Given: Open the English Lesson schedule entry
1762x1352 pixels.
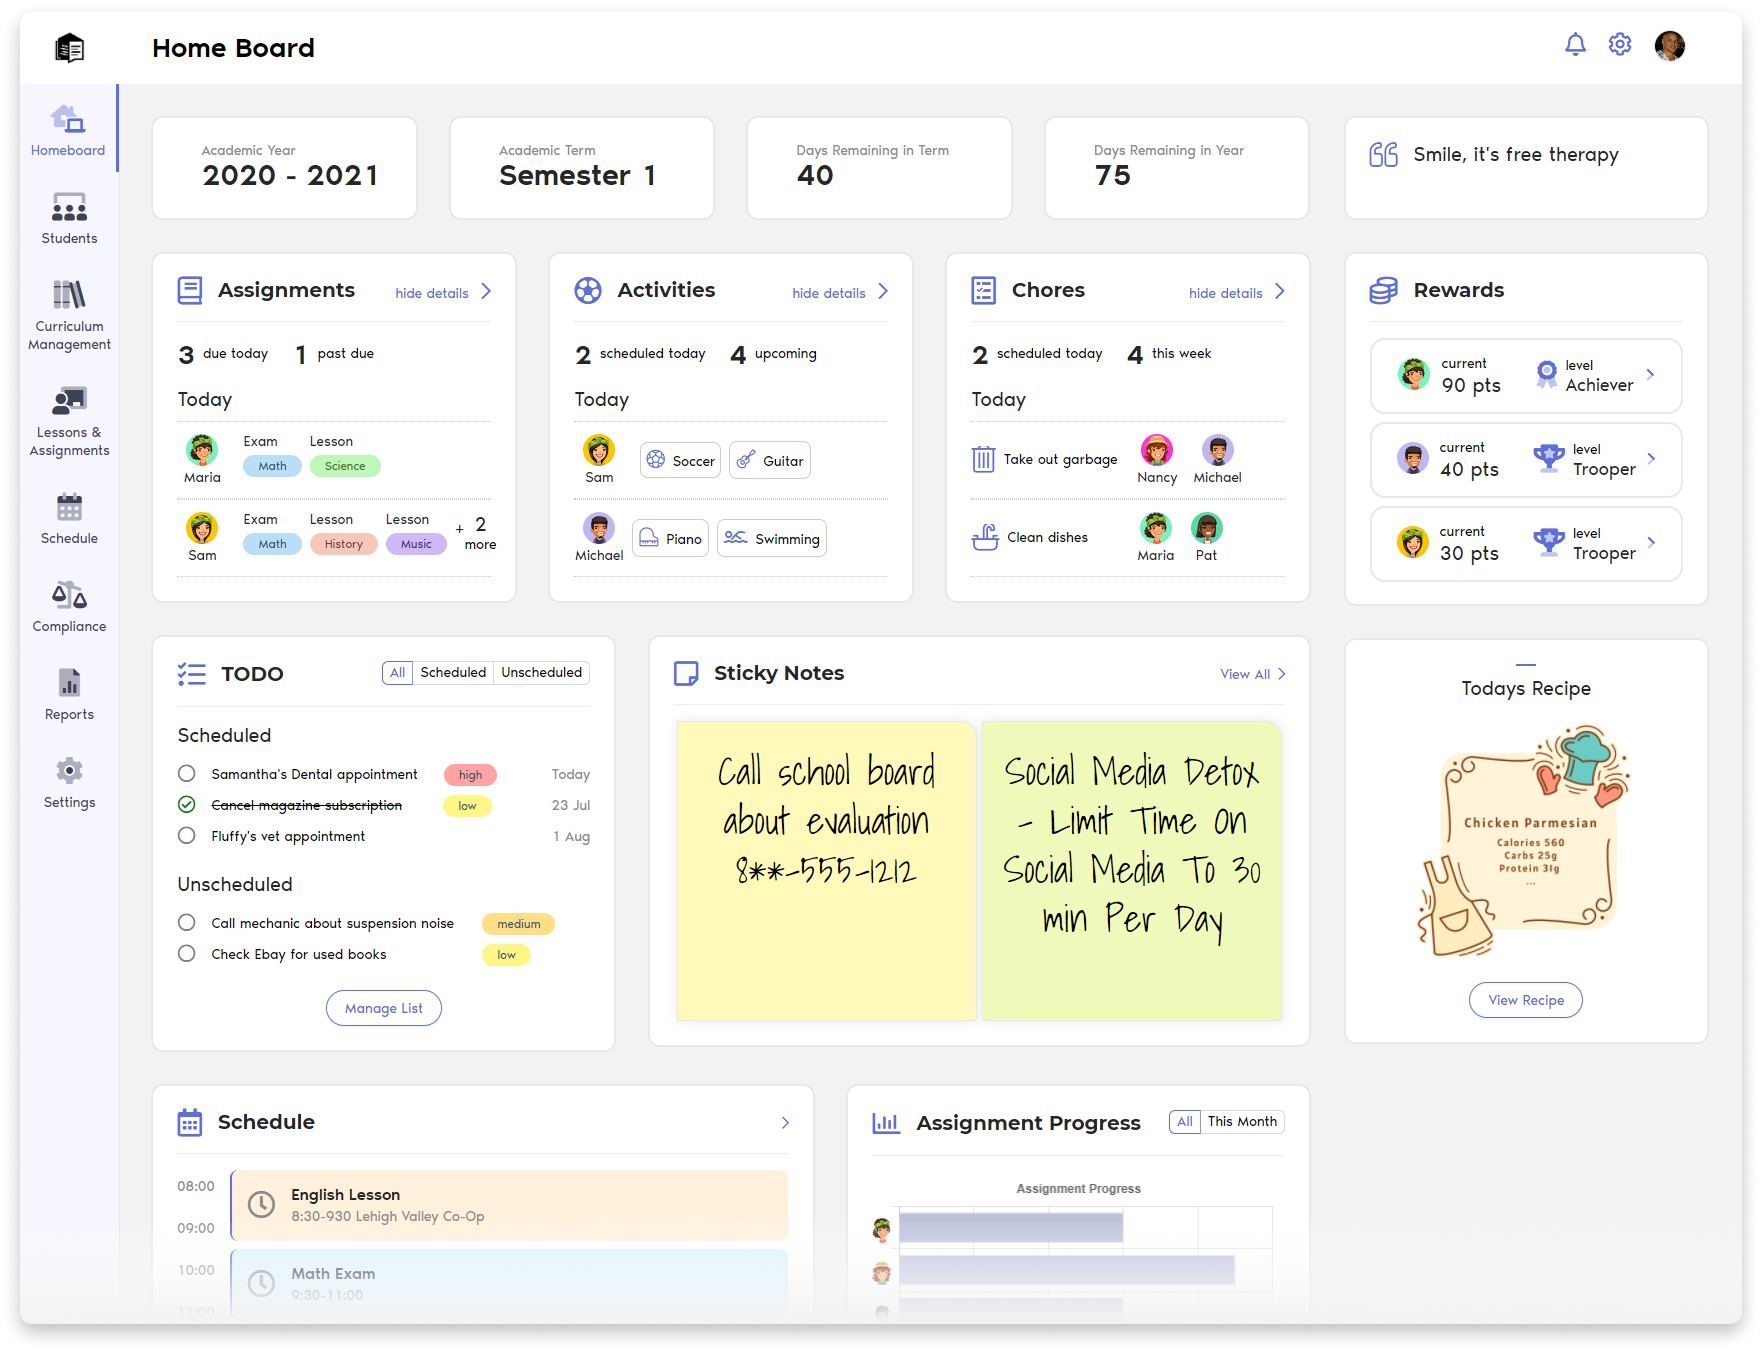Looking at the screenshot, I should (x=509, y=1205).
